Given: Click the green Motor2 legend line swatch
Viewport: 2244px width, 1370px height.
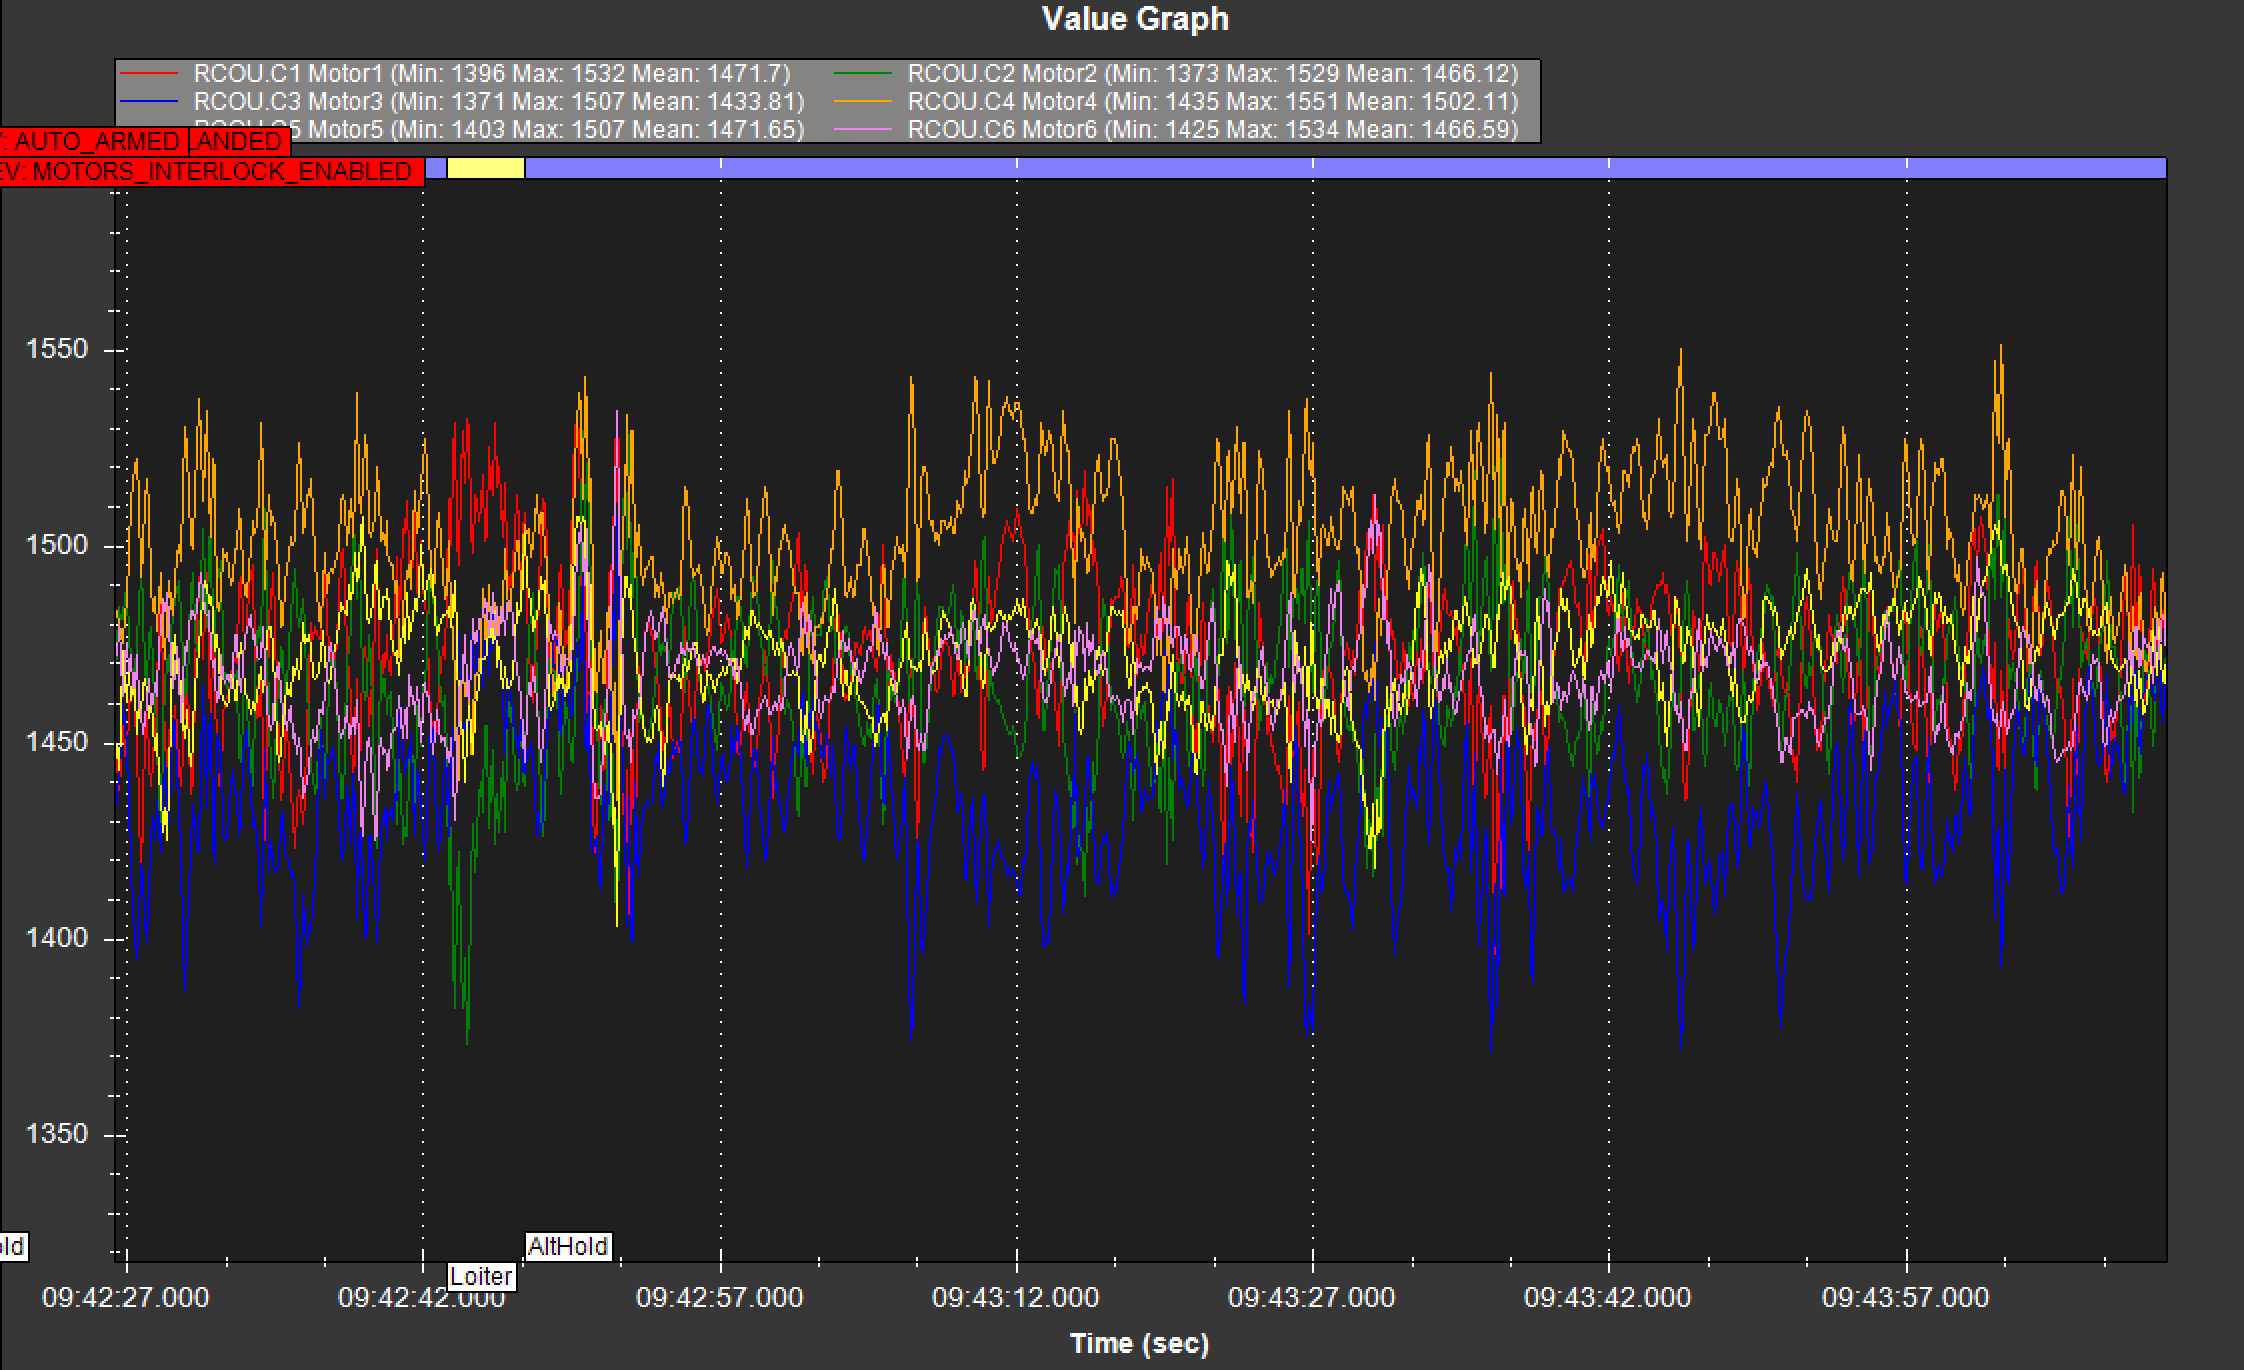Looking at the screenshot, I should point(862,74).
